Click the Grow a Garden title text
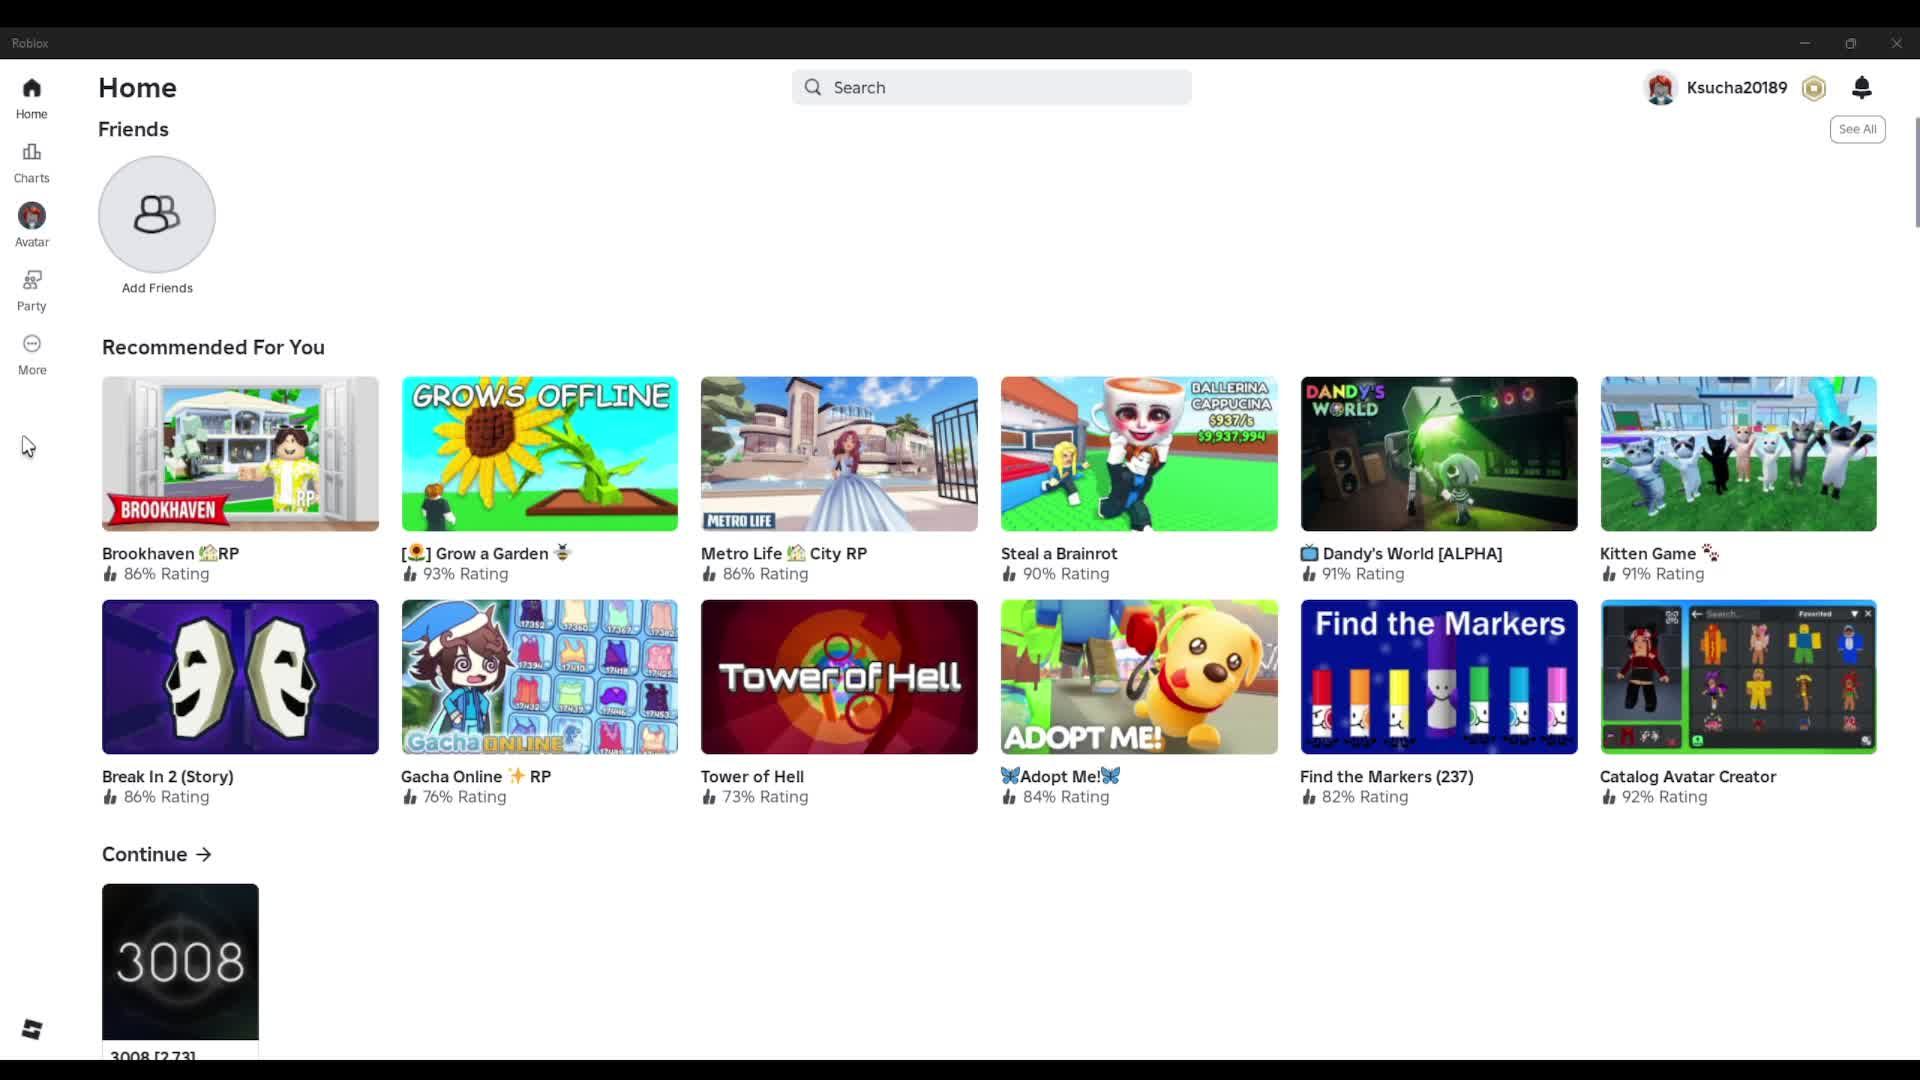Screen dimensions: 1920x1080 pos(486,553)
